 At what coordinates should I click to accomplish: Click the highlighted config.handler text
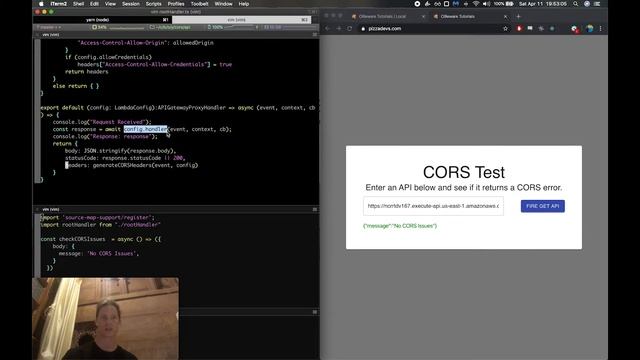(x=145, y=129)
